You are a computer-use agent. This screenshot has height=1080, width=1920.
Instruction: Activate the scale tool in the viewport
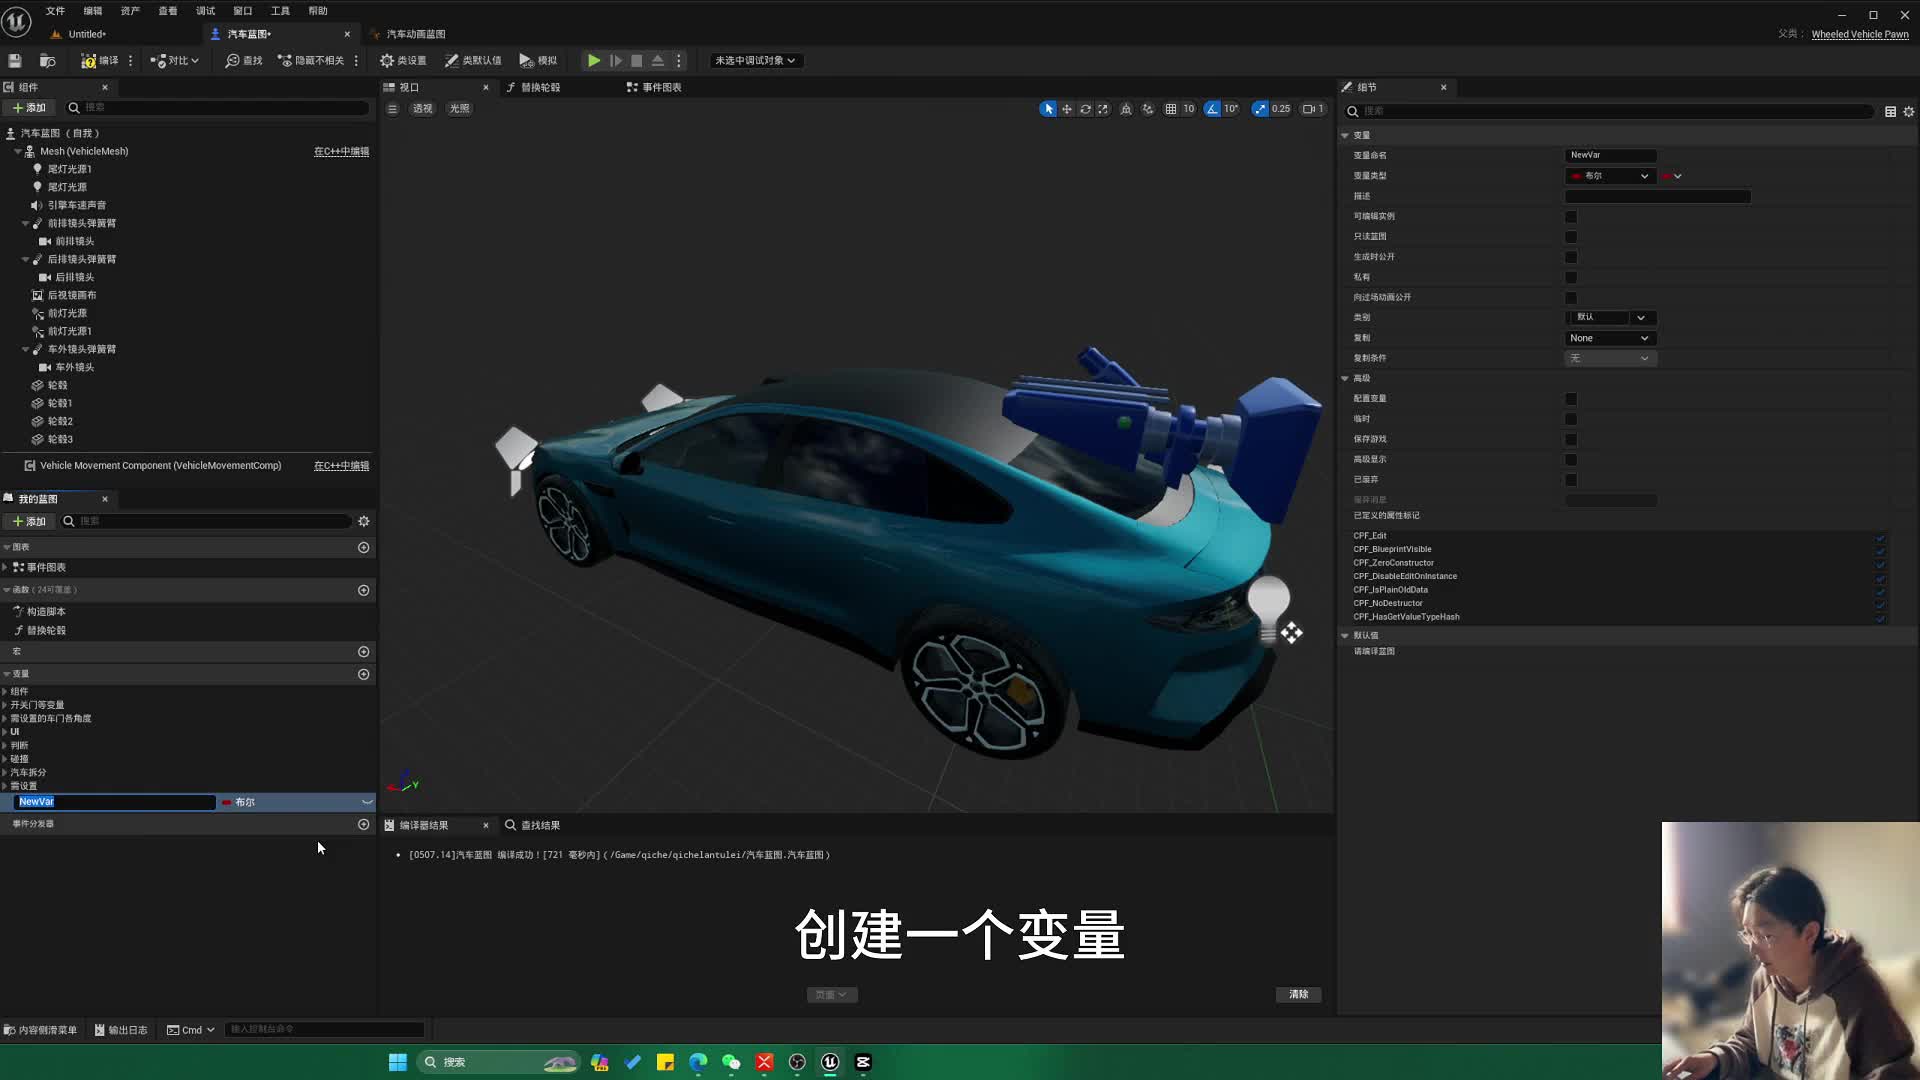point(1103,109)
